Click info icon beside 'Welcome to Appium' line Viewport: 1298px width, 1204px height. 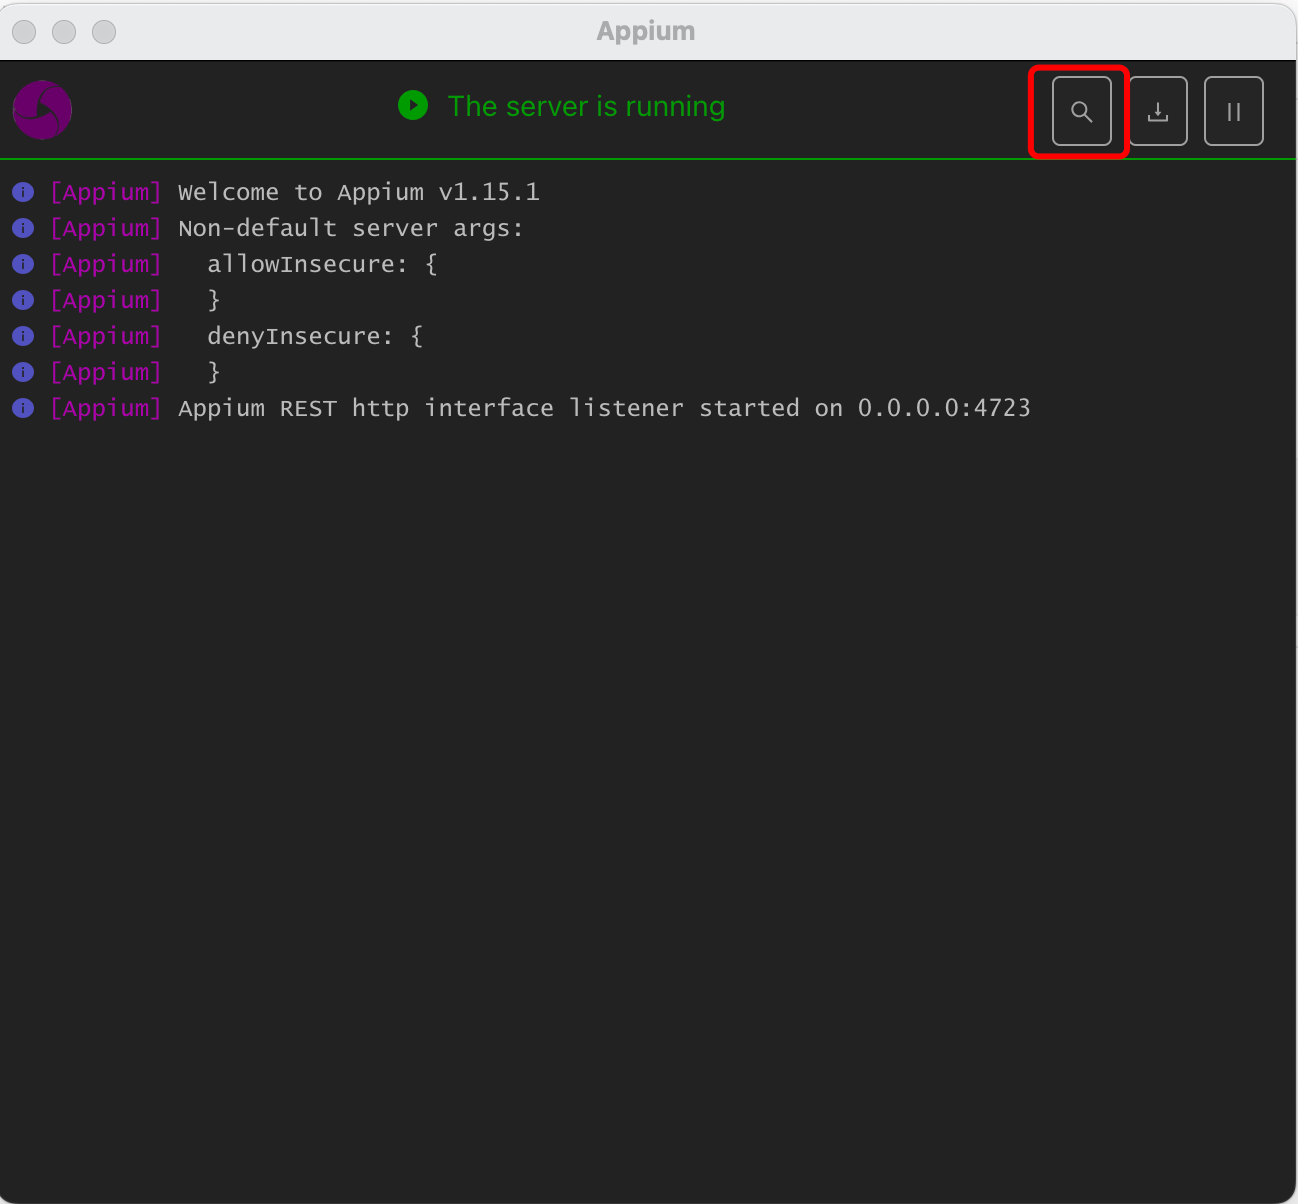(x=23, y=192)
